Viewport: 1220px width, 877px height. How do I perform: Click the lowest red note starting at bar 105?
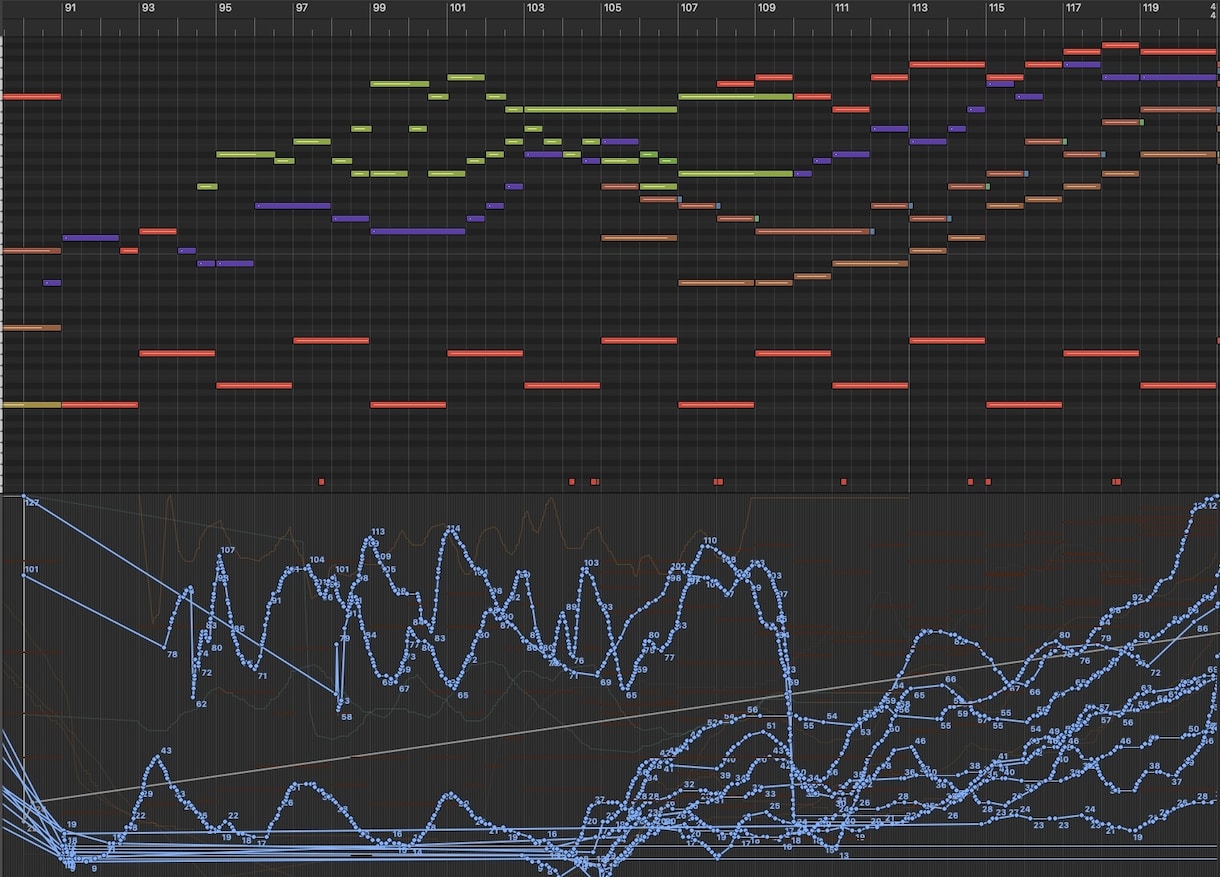click(639, 341)
